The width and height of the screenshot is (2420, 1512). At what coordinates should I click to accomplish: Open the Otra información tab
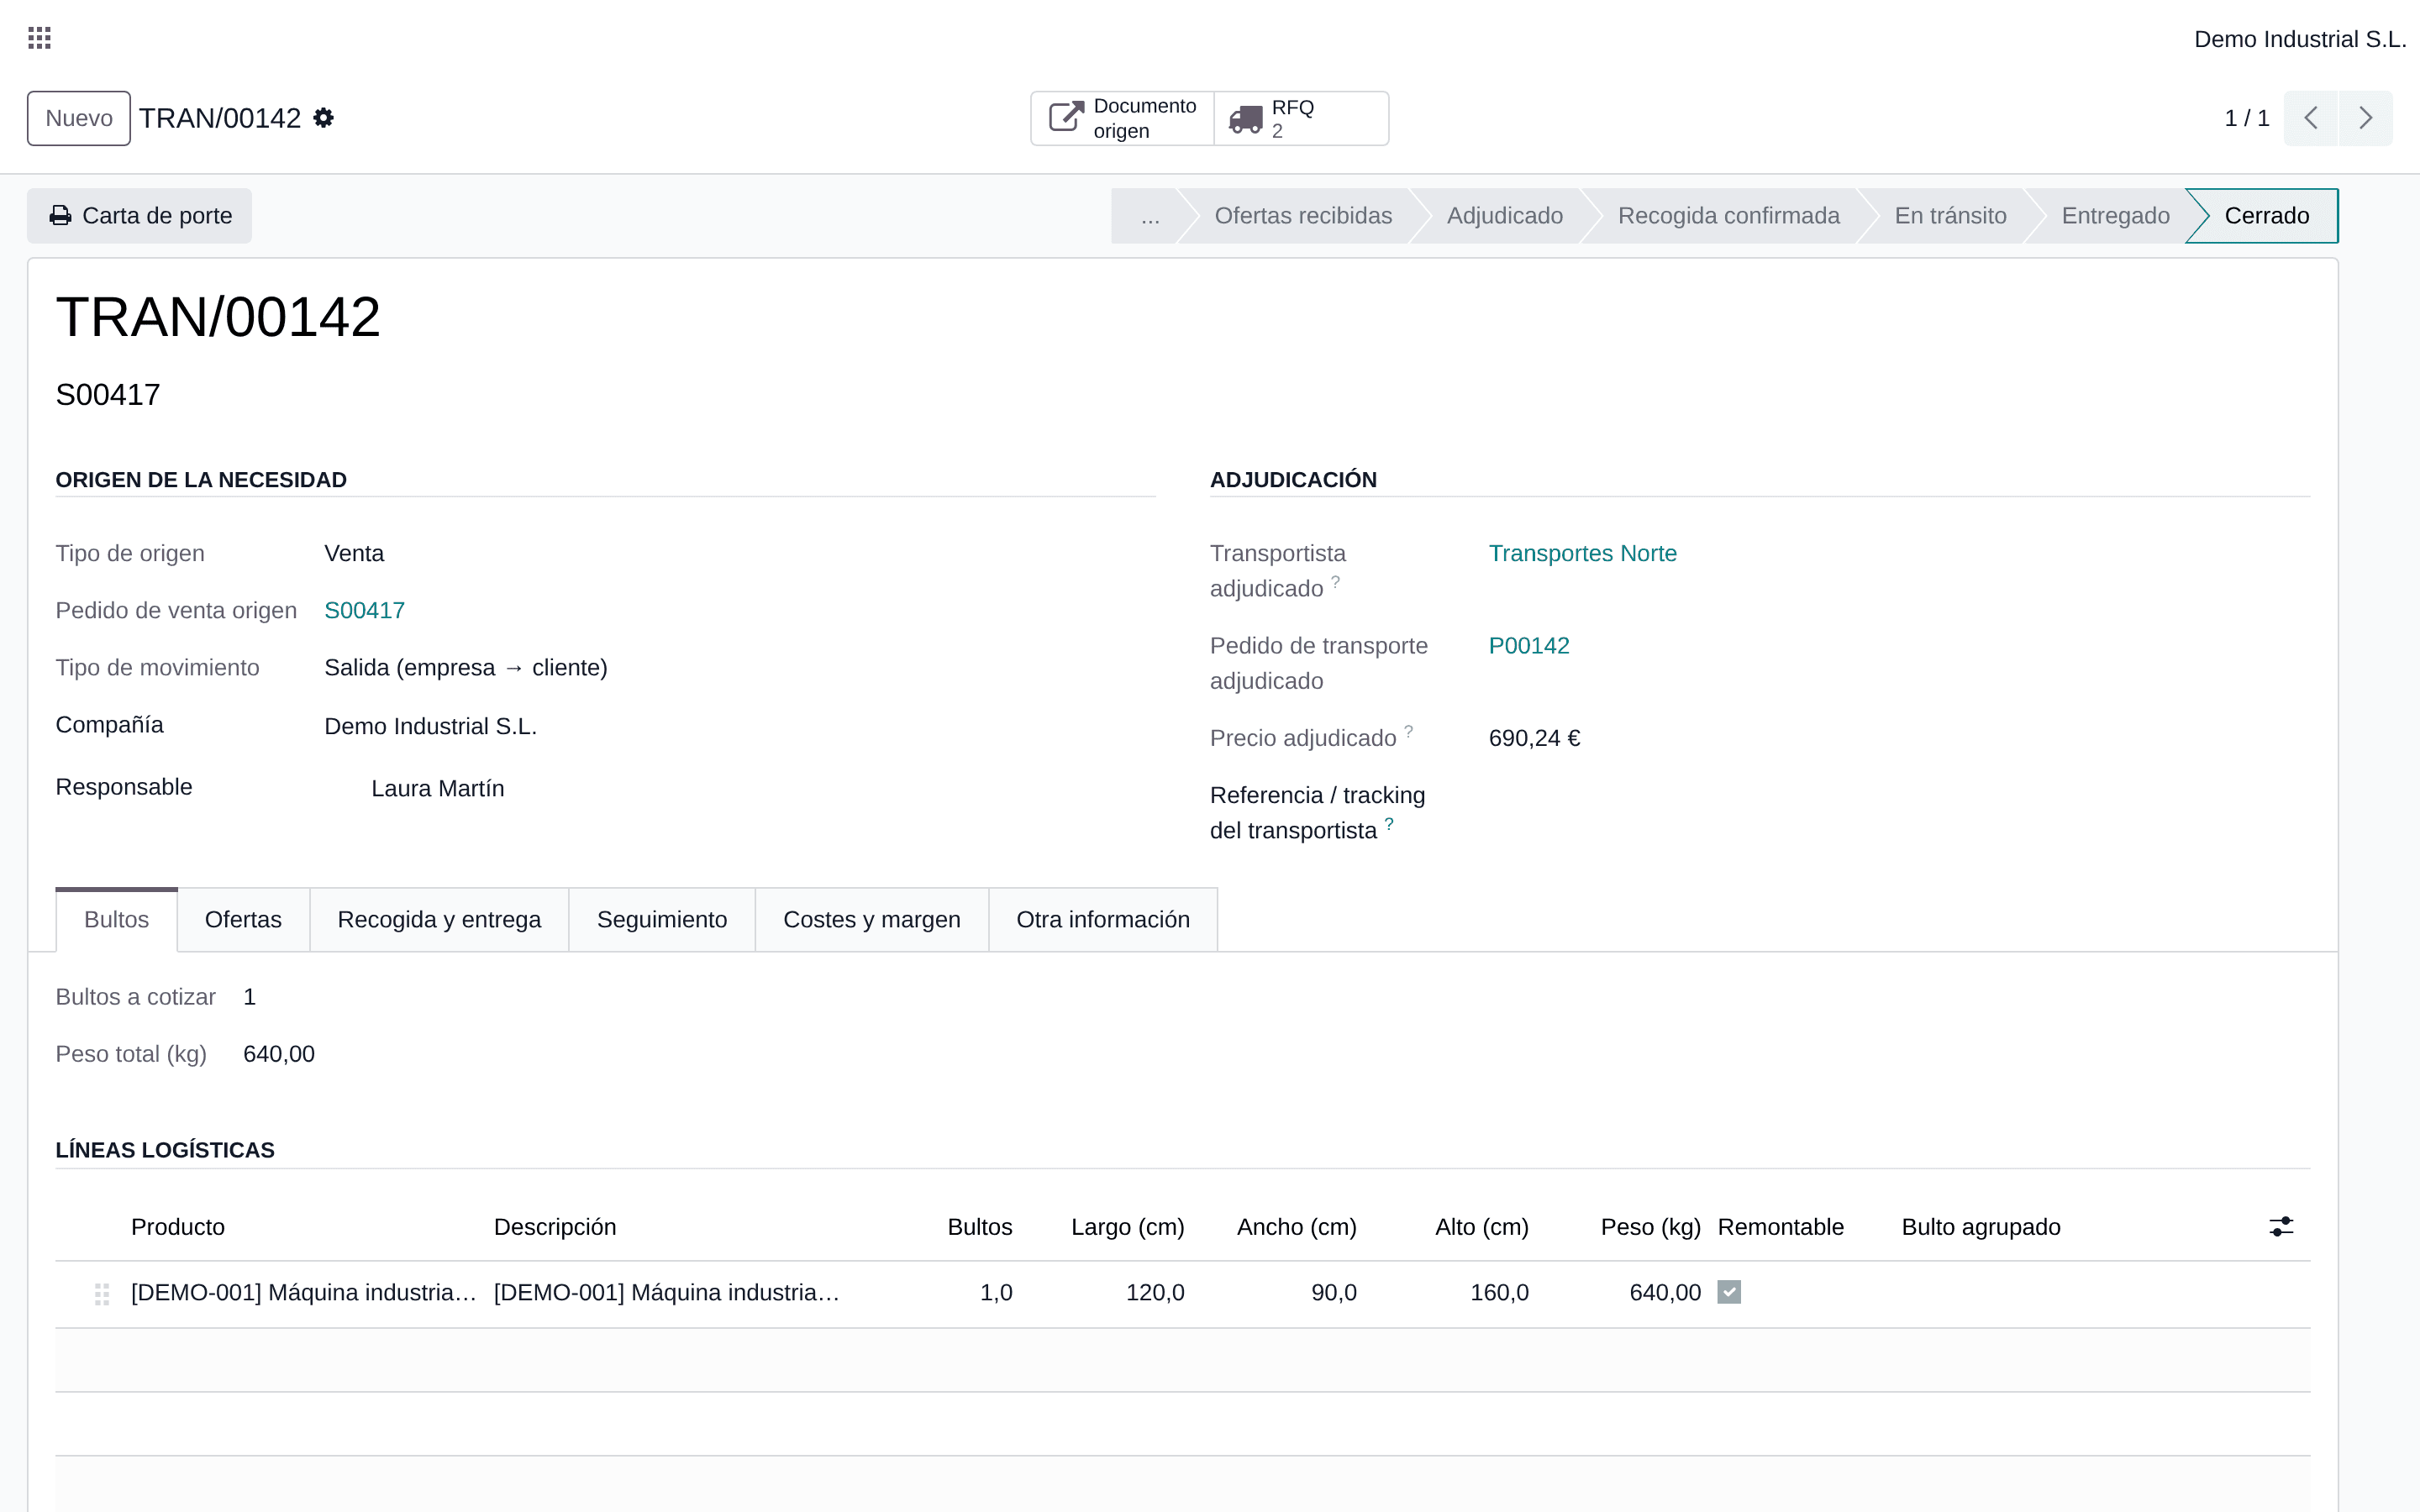(x=1103, y=919)
